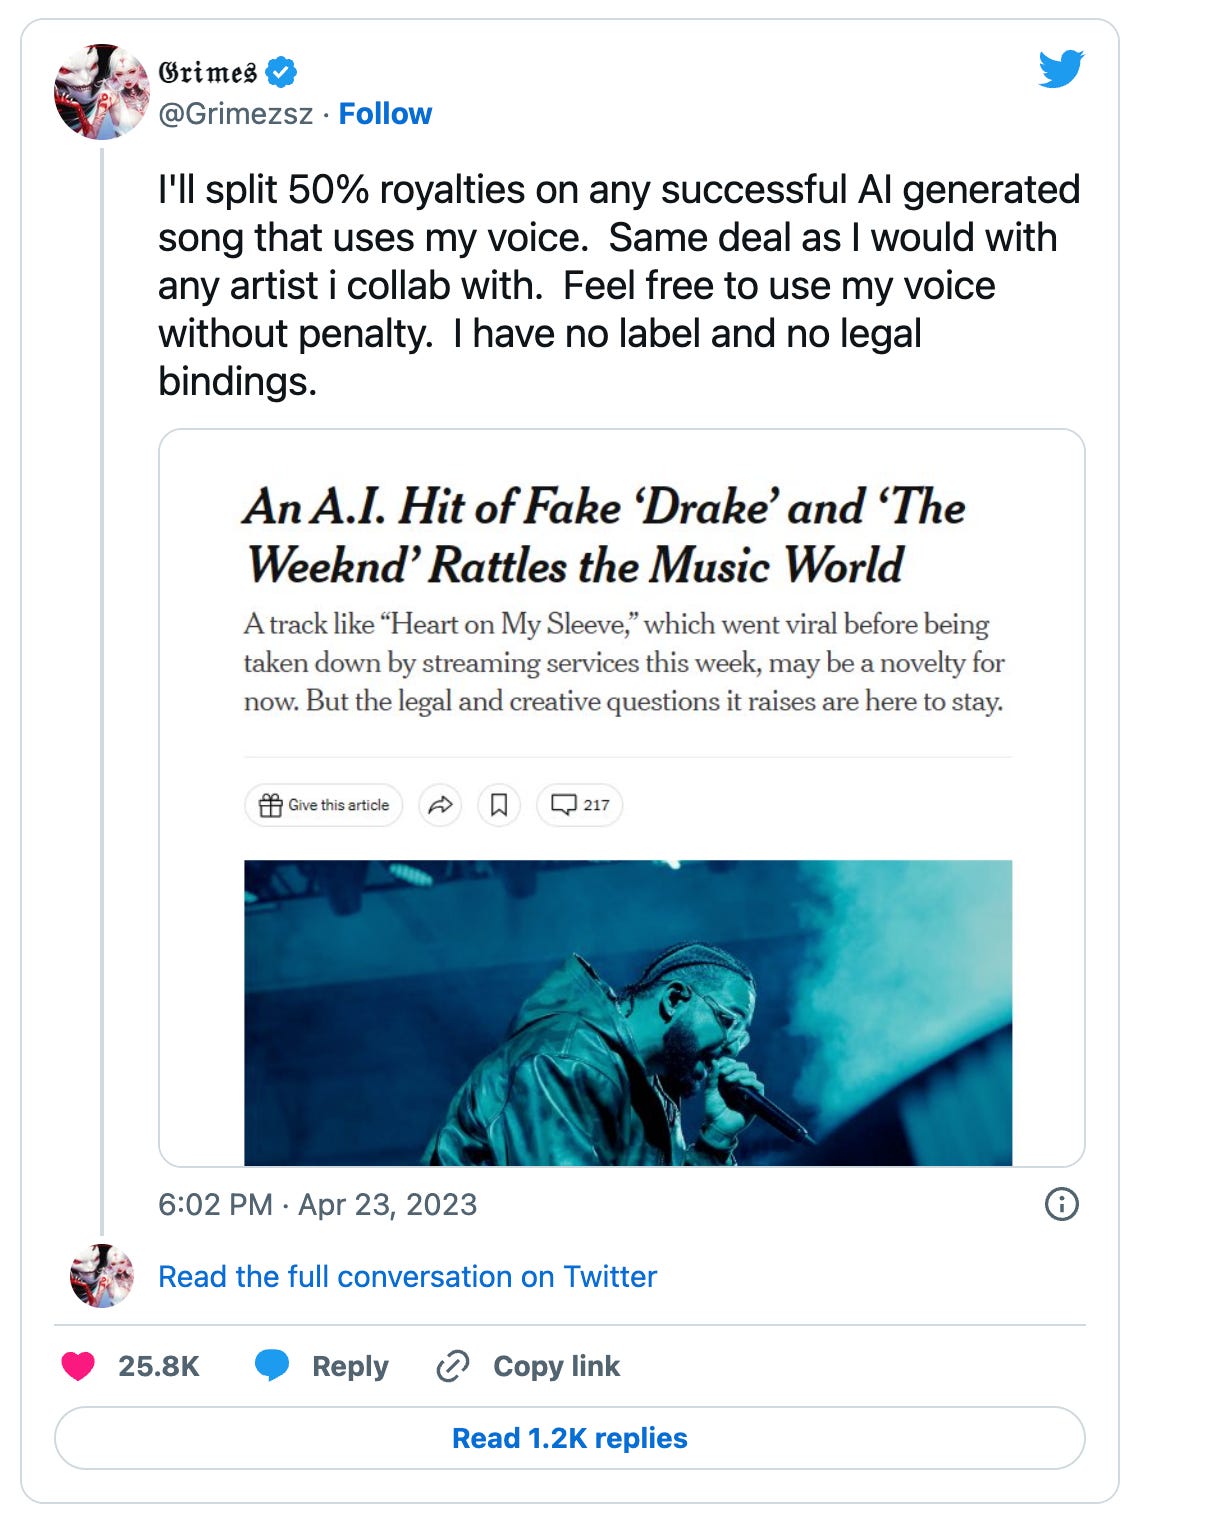Viewport: 1208px width, 1528px height.
Task: Click the bookmark icon in article
Action: pos(499,805)
